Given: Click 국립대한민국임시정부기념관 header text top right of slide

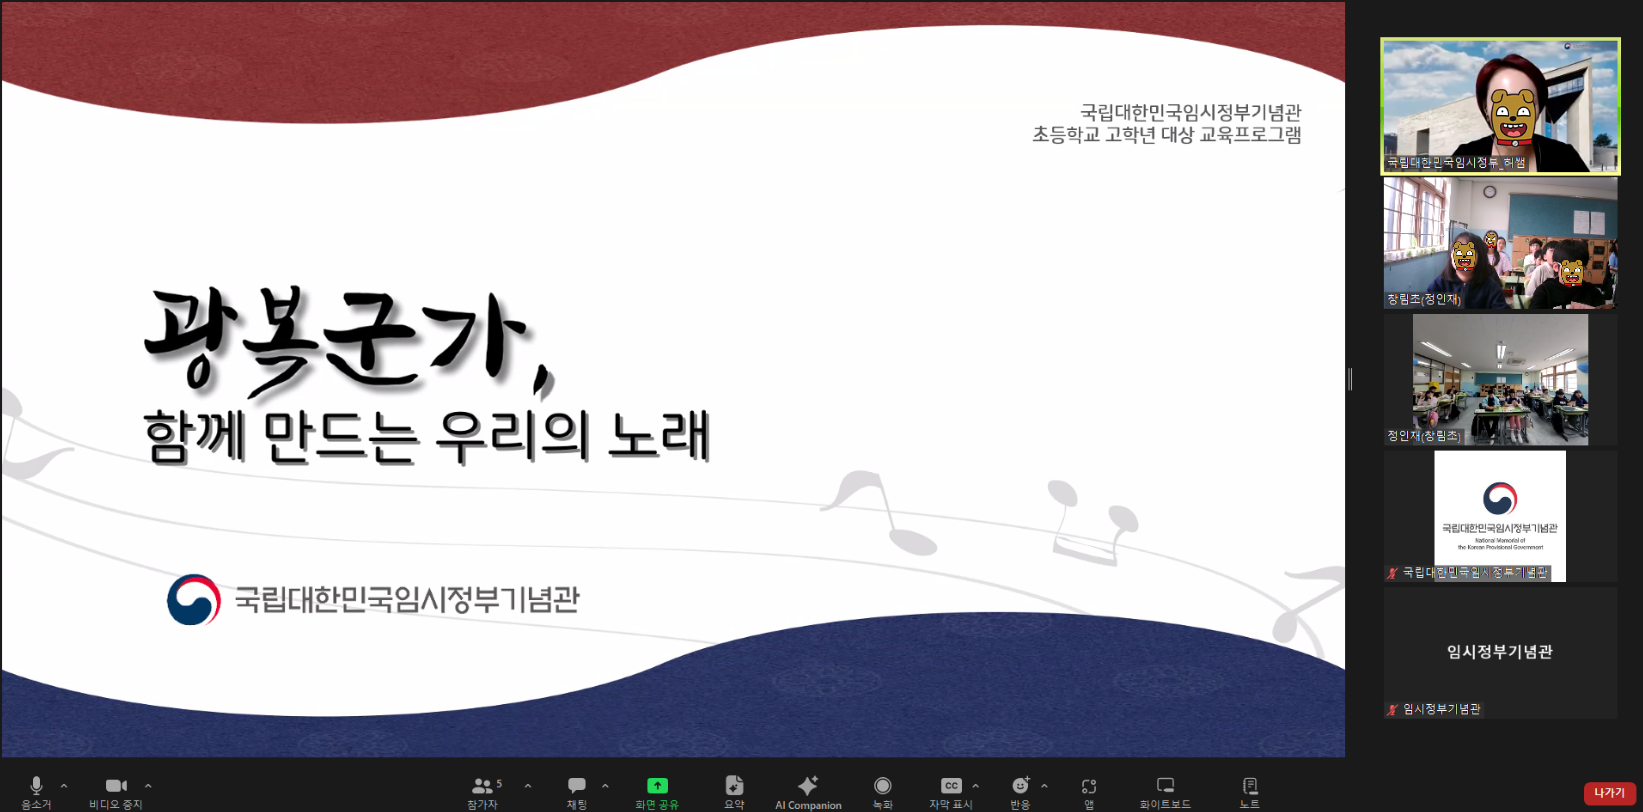Looking at the screenshot, I should 1190,112.
